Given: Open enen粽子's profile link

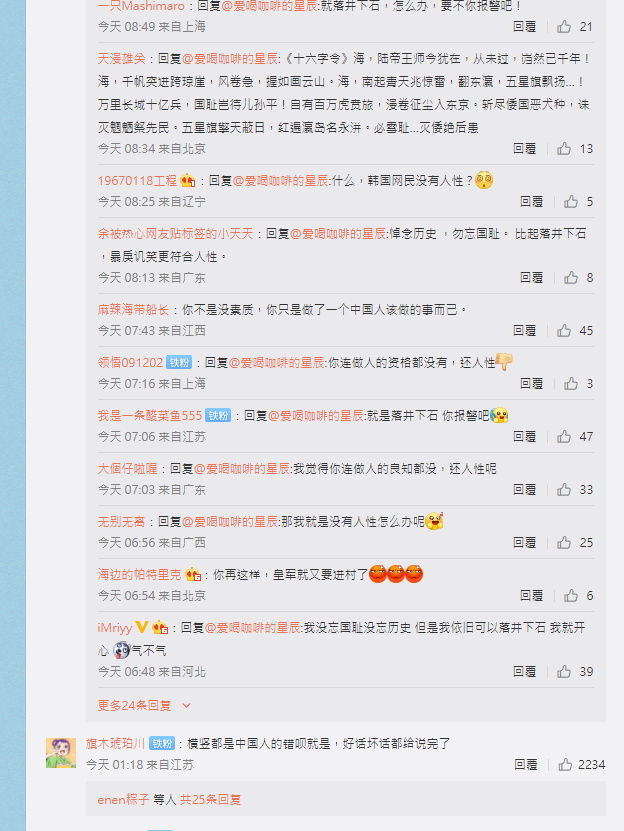Looking at the screenshot, I should click(x=123, y=800).
